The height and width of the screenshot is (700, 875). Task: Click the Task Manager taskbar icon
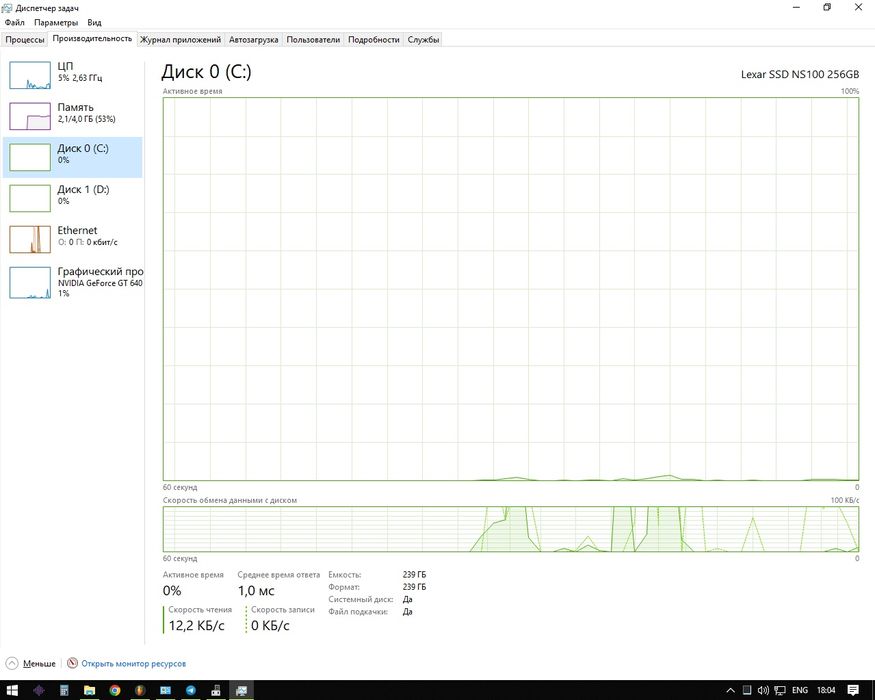click(241, 690)
